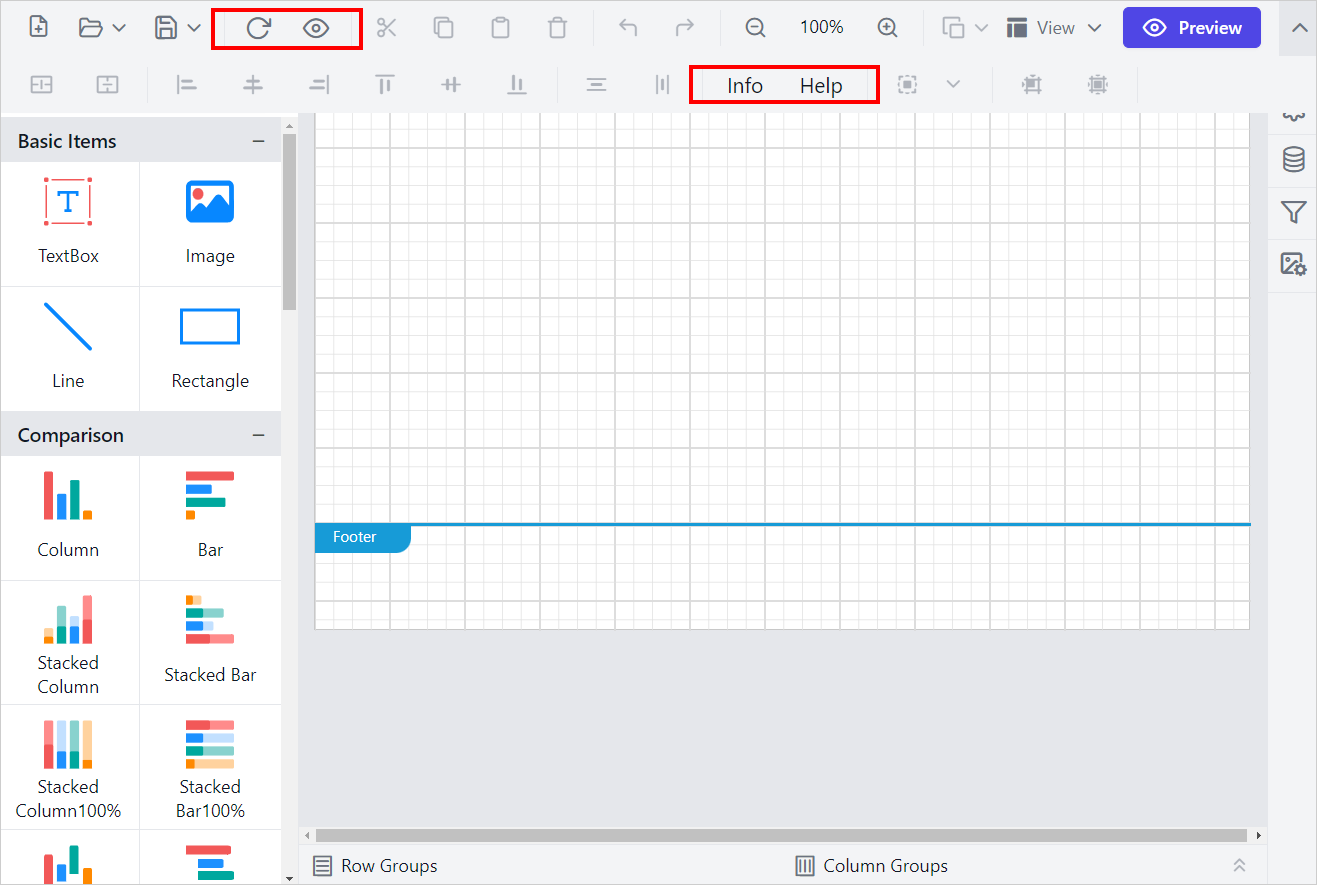This screenshot has width=1317, height=885.
Task: Select the Stacked Column100% chart item
Action: (69, 767)
